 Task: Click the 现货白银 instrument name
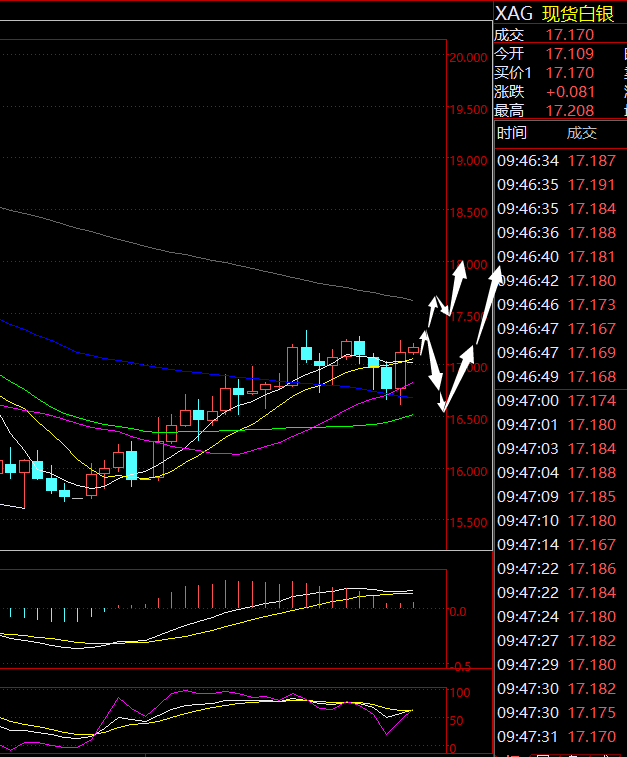pos(578,14)
